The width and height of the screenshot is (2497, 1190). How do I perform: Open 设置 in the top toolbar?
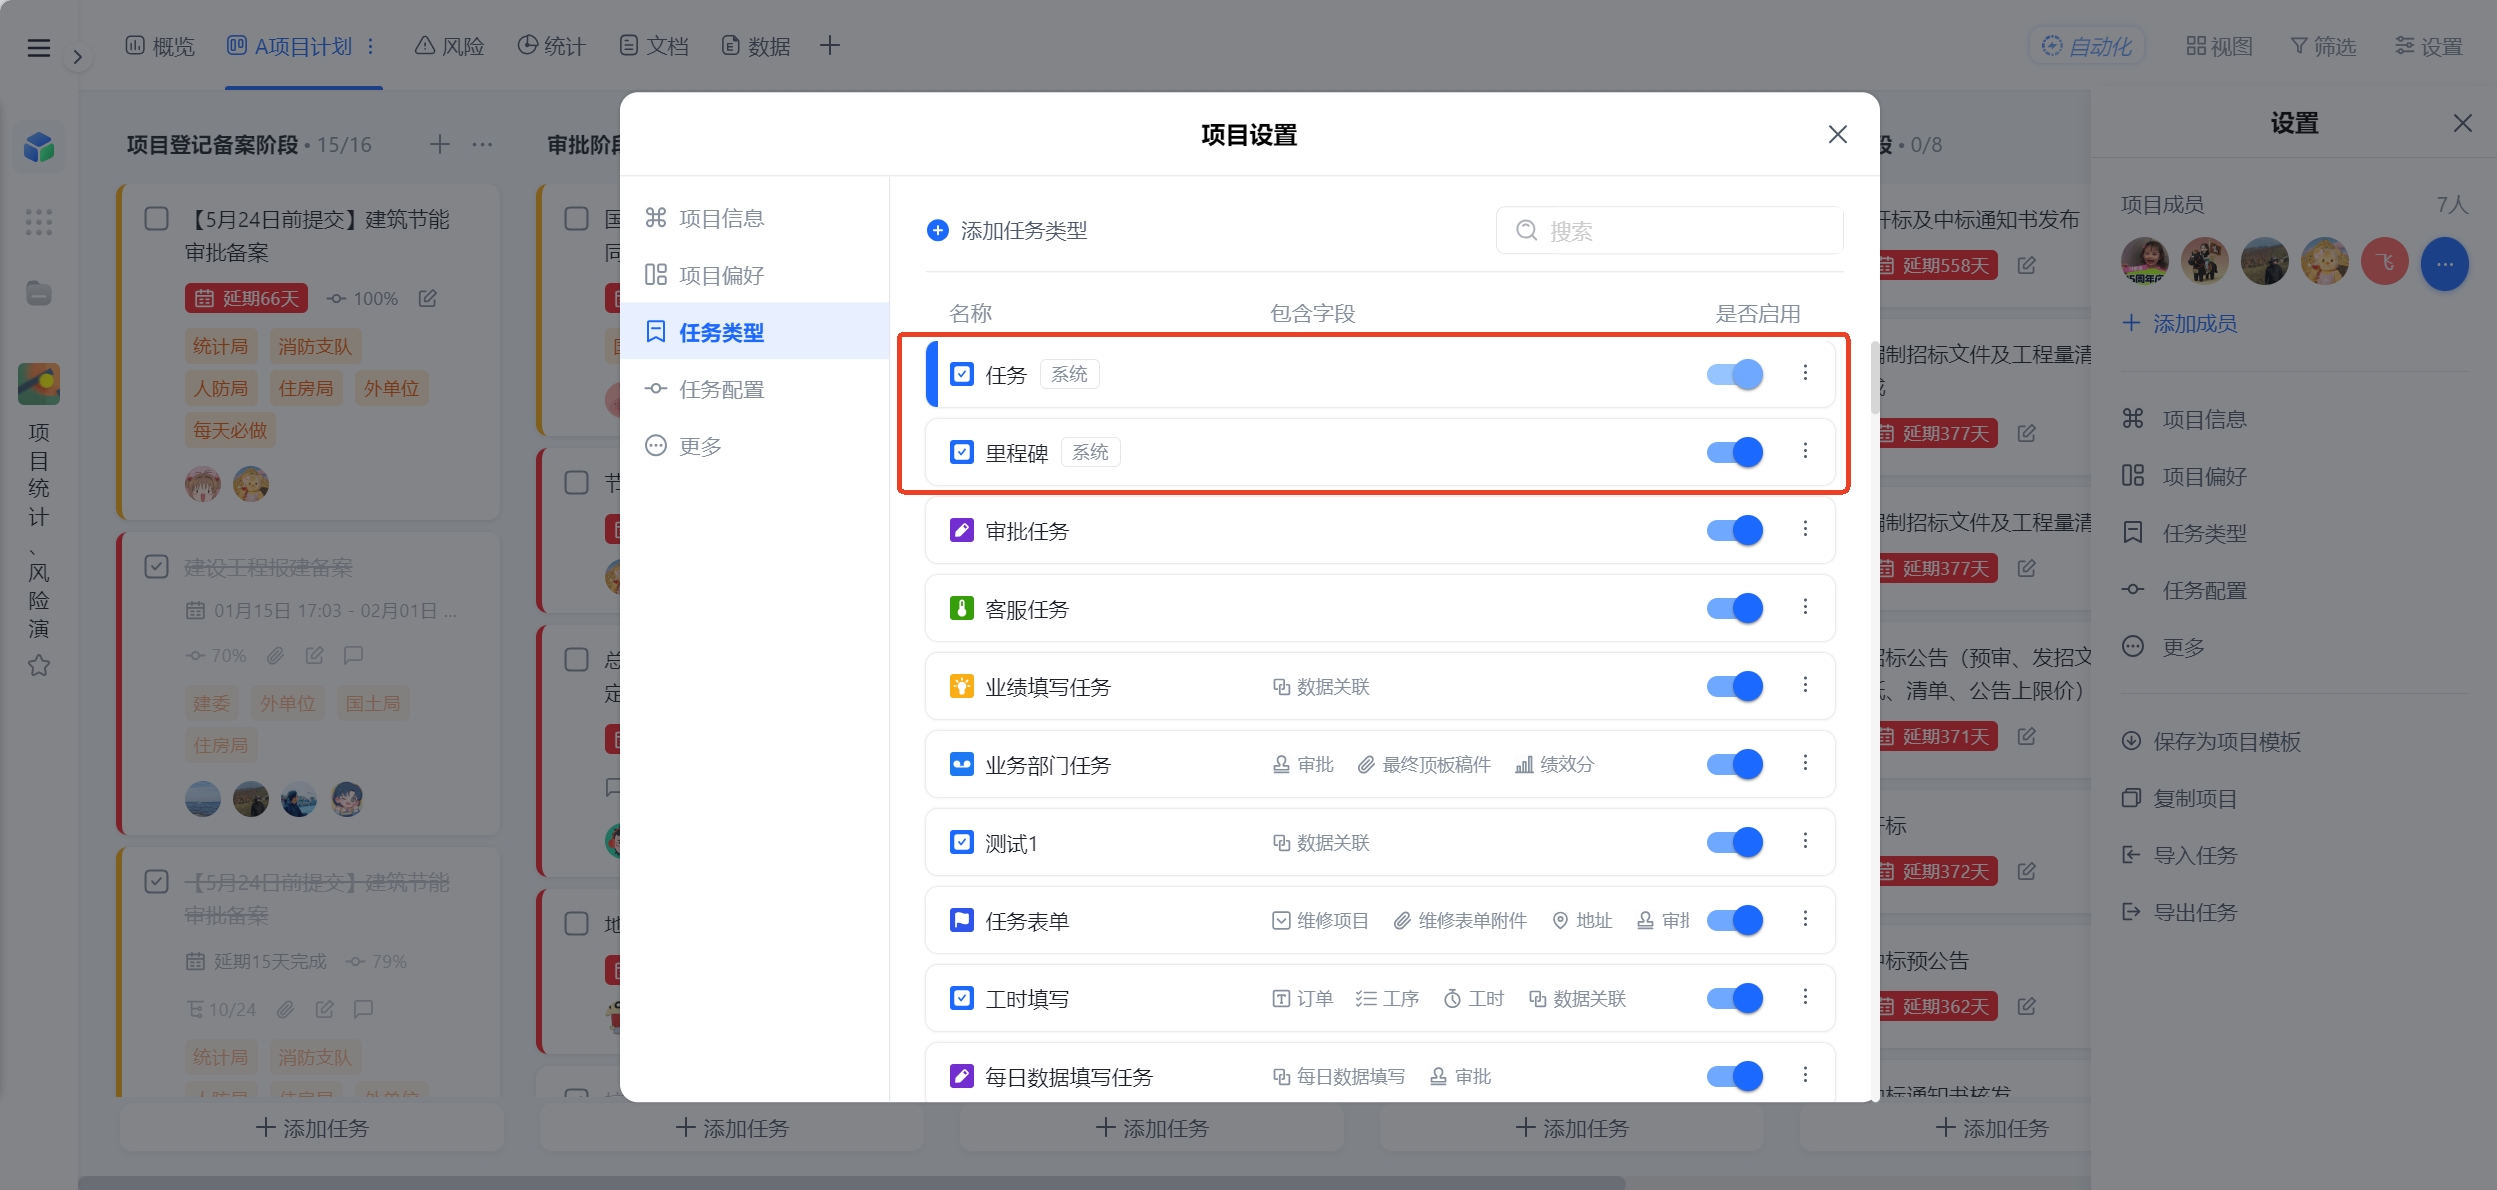pyautogui.click(x=2428, y=46)
